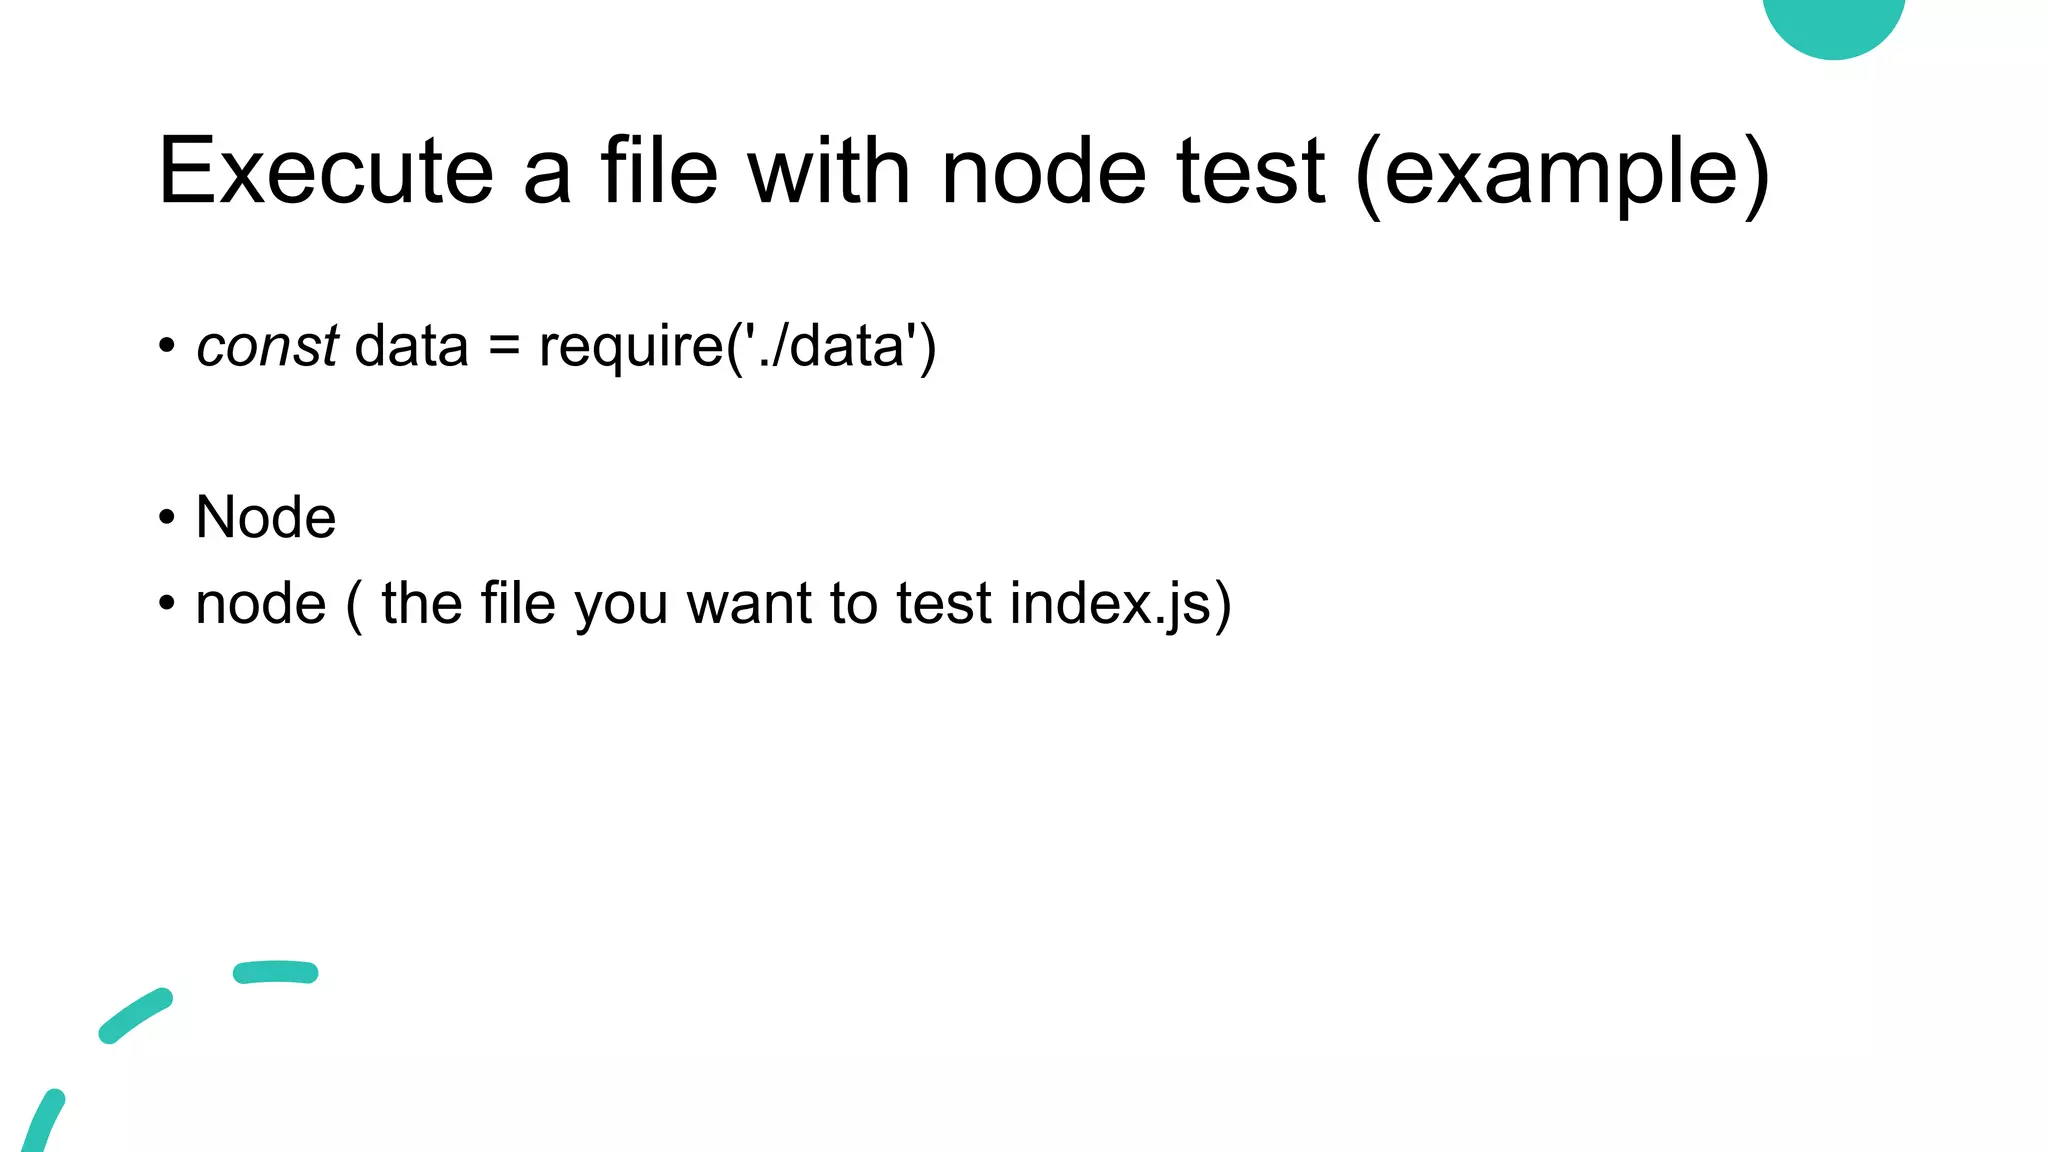Select the word '(example)' in the title
Screen dimensions: 2048x1152
[1563, 176]
